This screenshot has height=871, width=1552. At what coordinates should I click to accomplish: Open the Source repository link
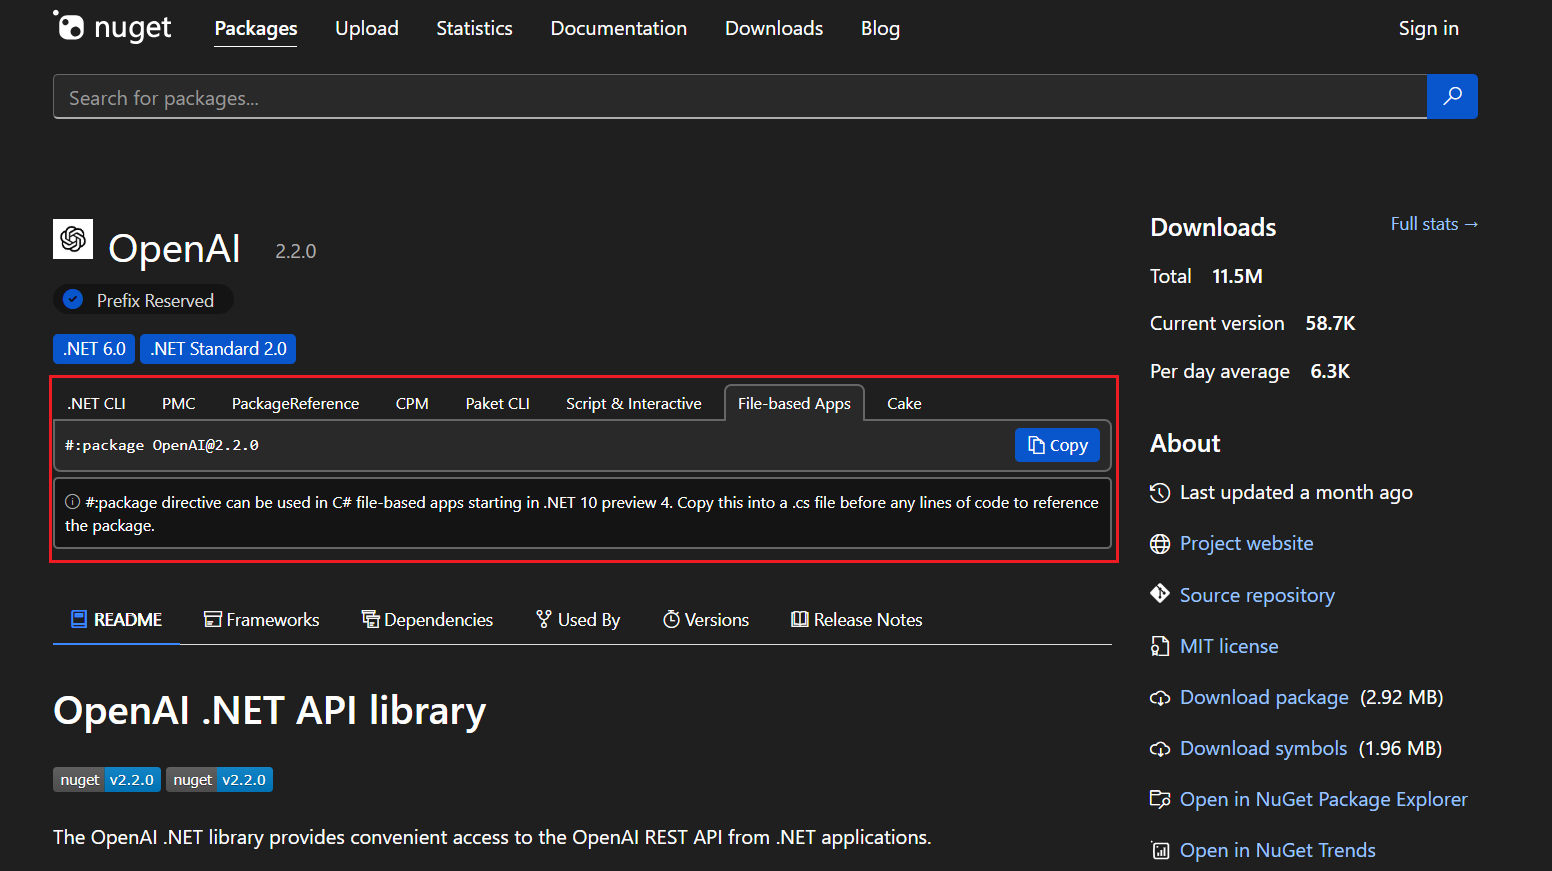[1257, 595]
